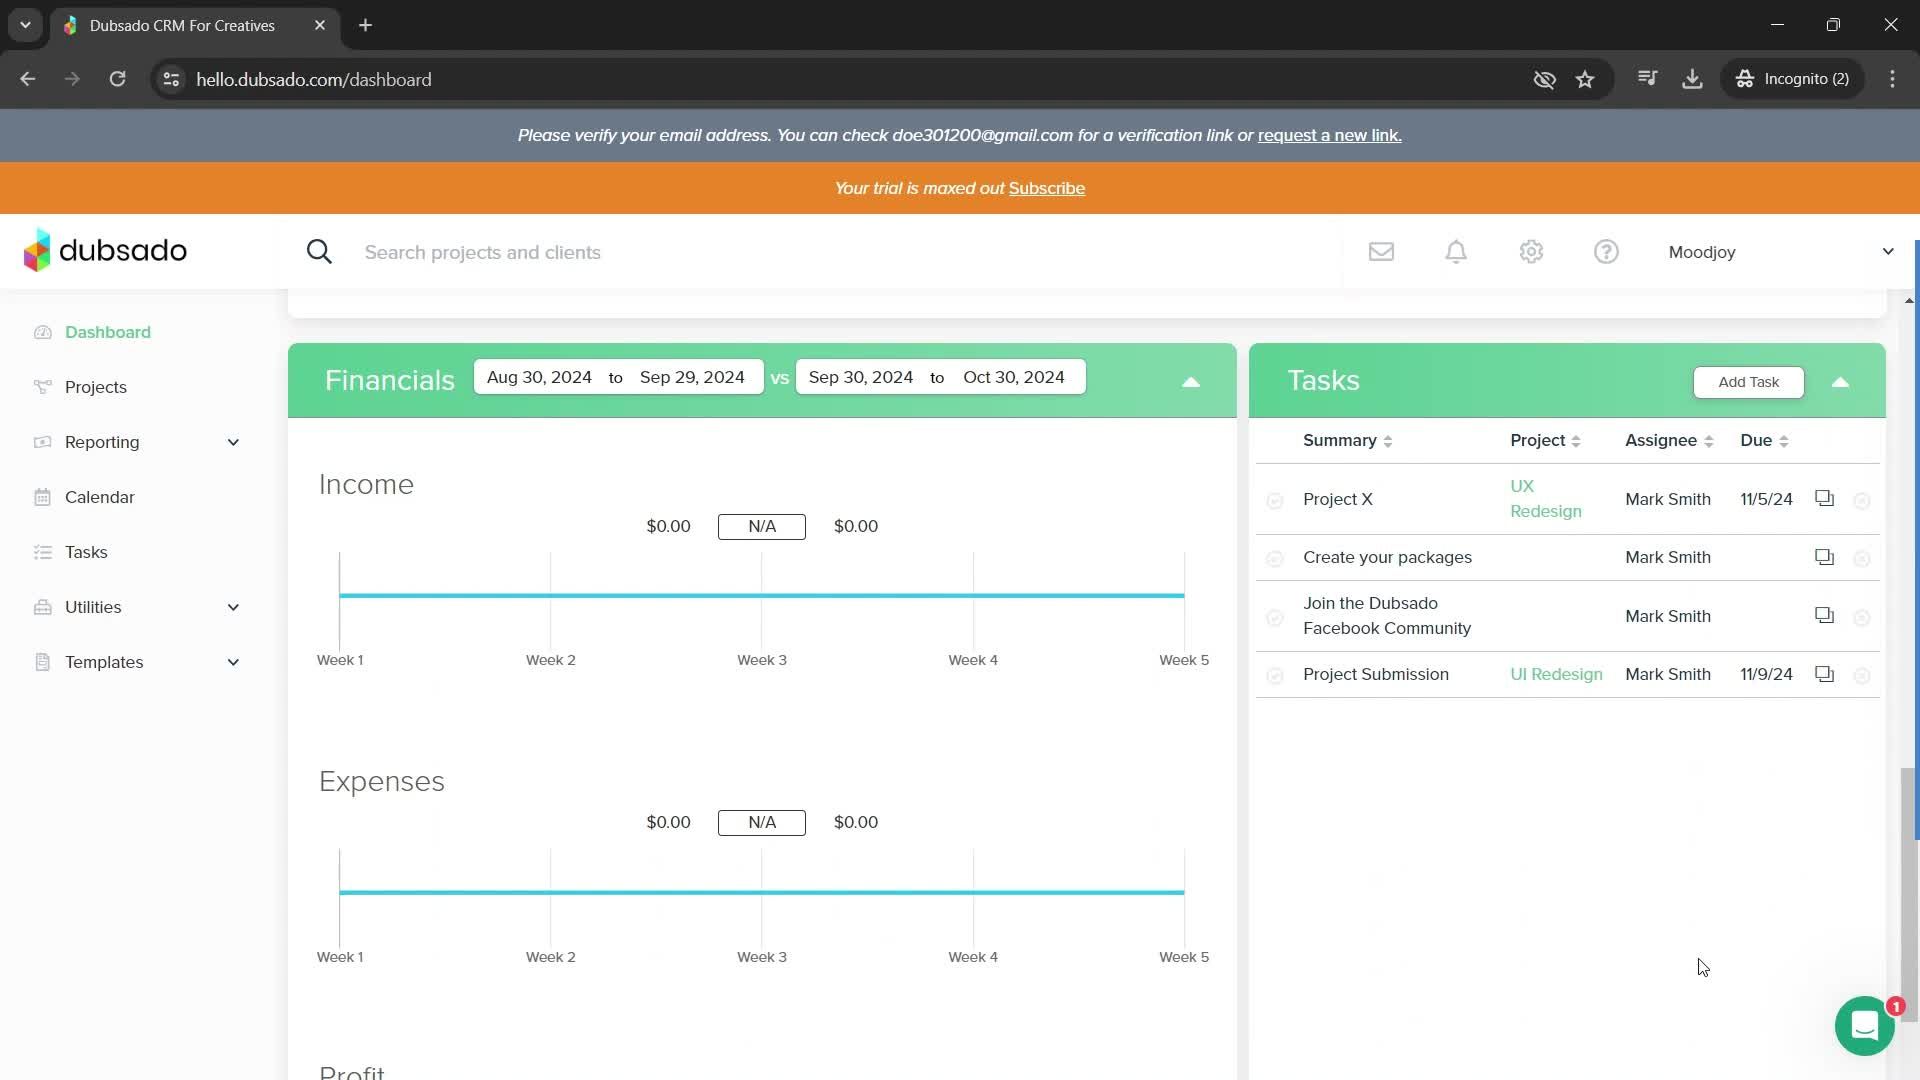Go to Dashboard in sidebar
The image size is (1920, 1080).
107,332
